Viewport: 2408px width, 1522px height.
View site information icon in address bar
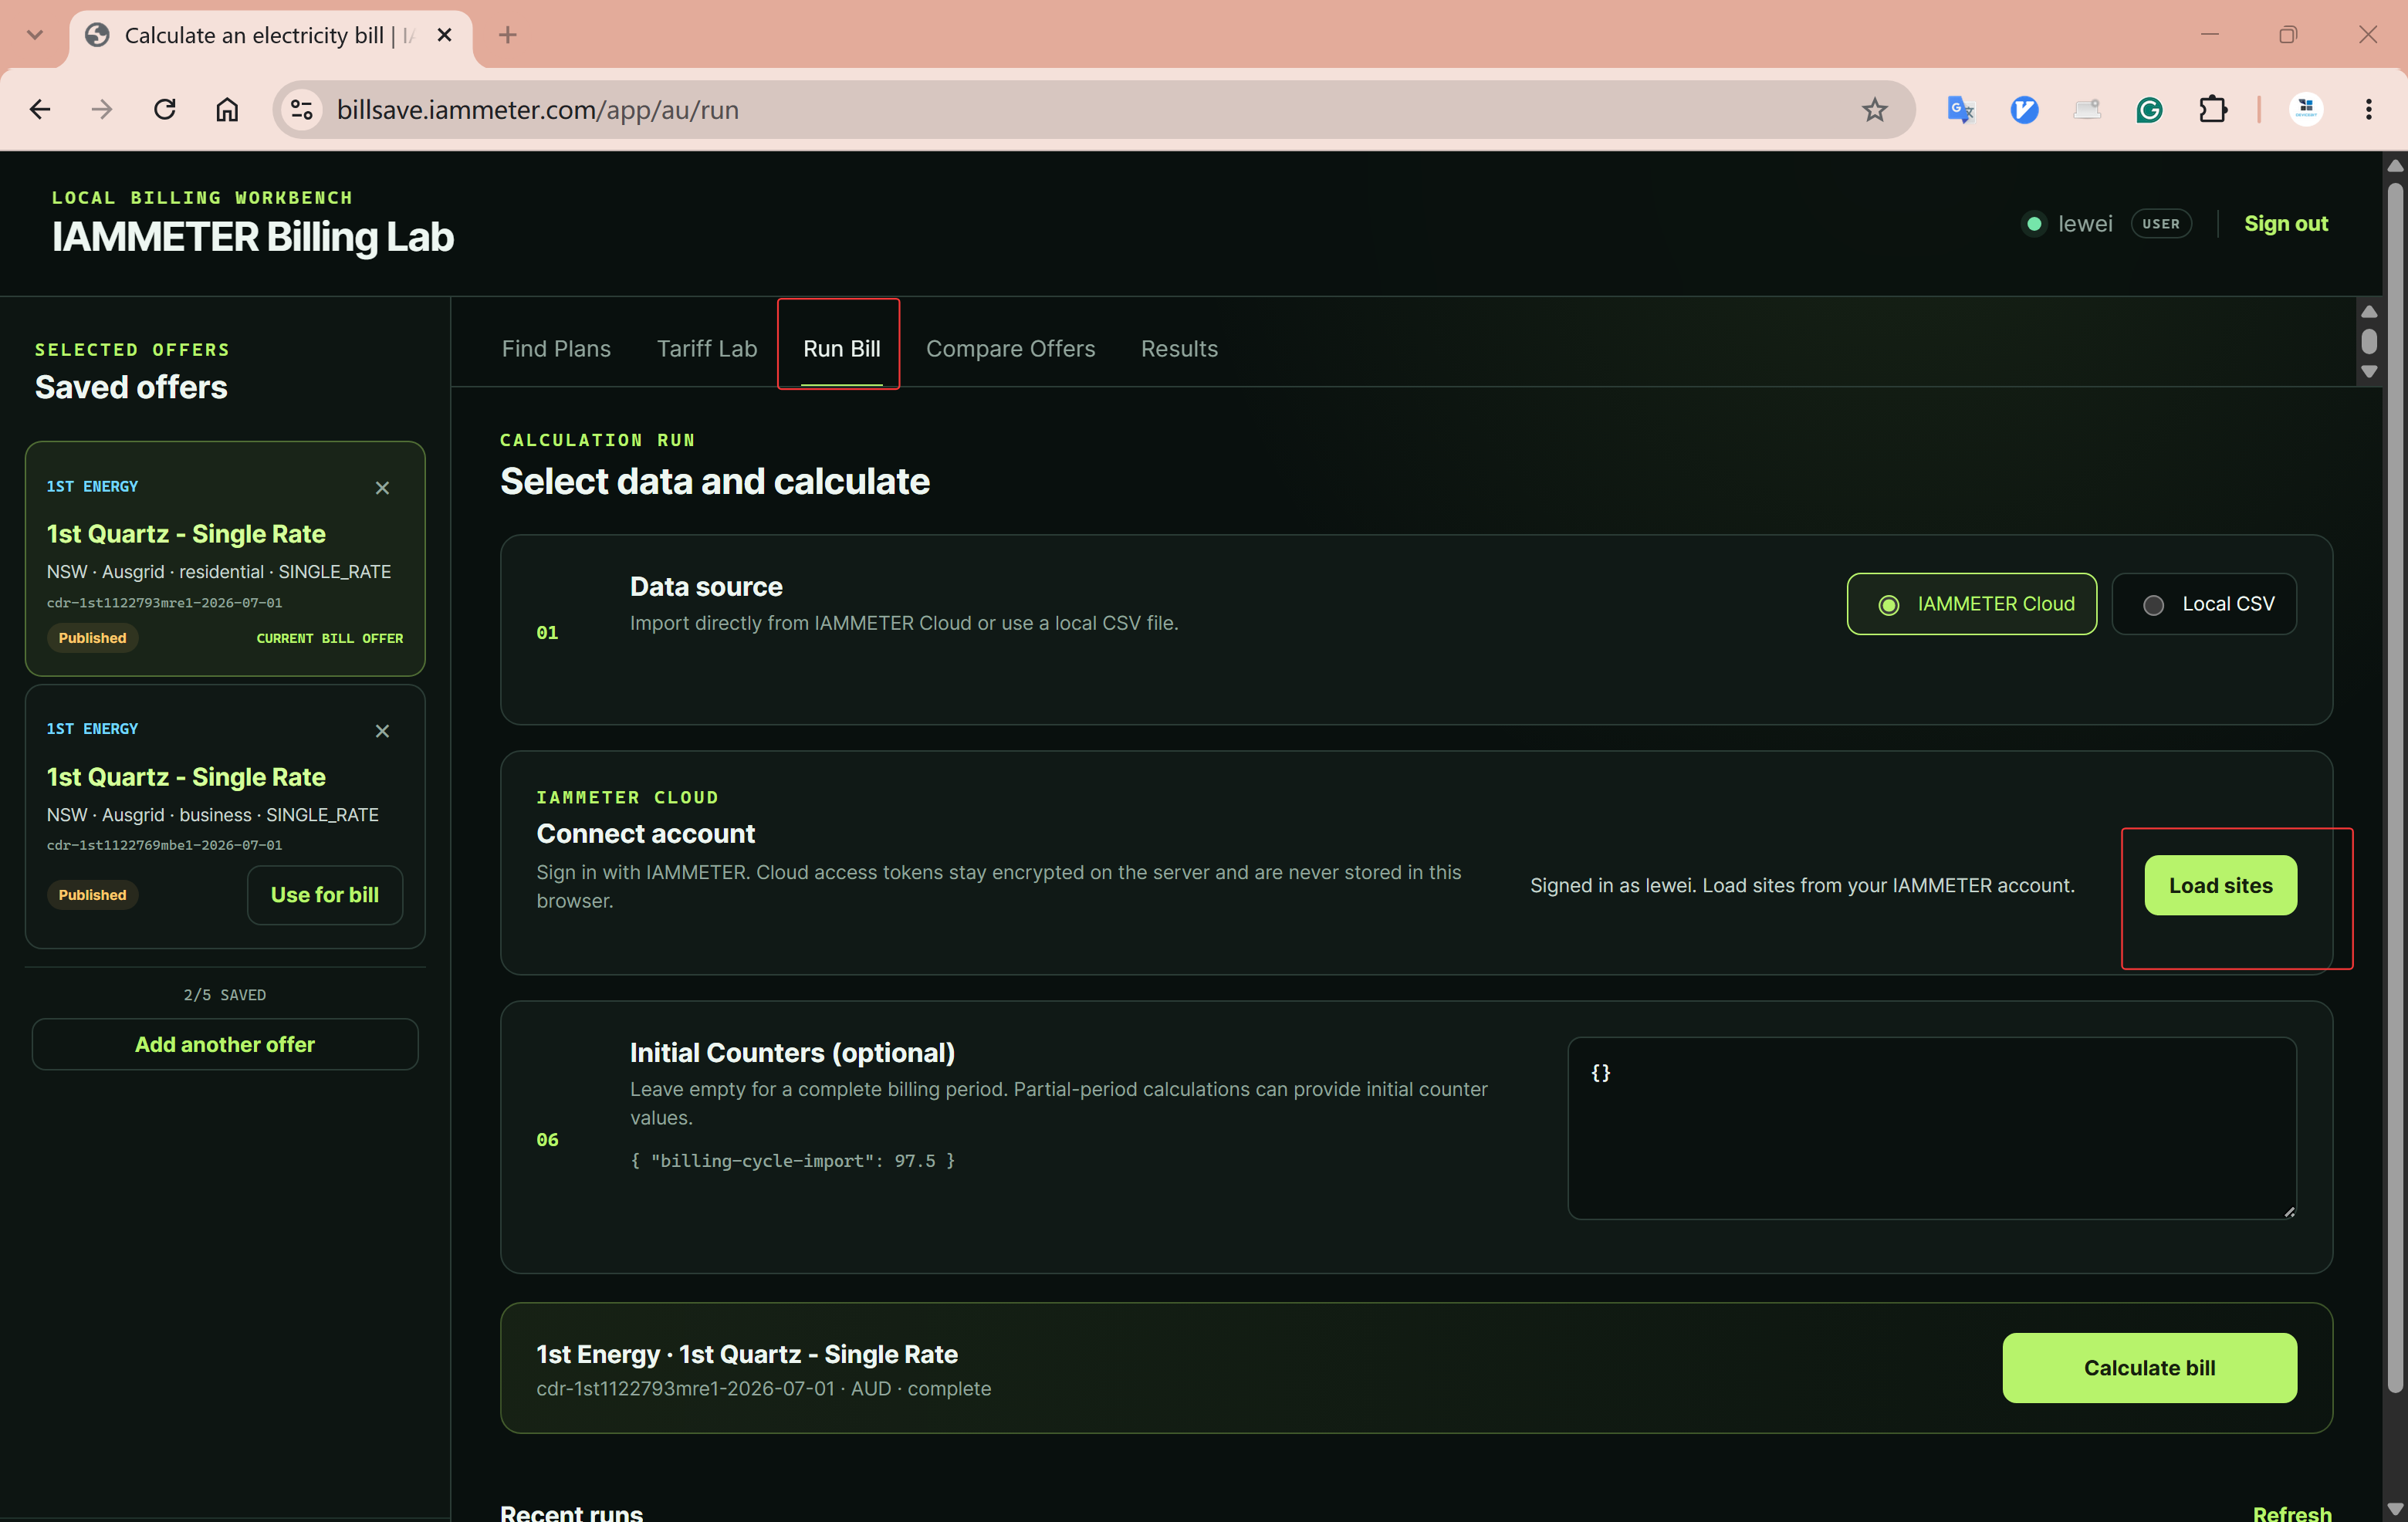pos(301,110)
